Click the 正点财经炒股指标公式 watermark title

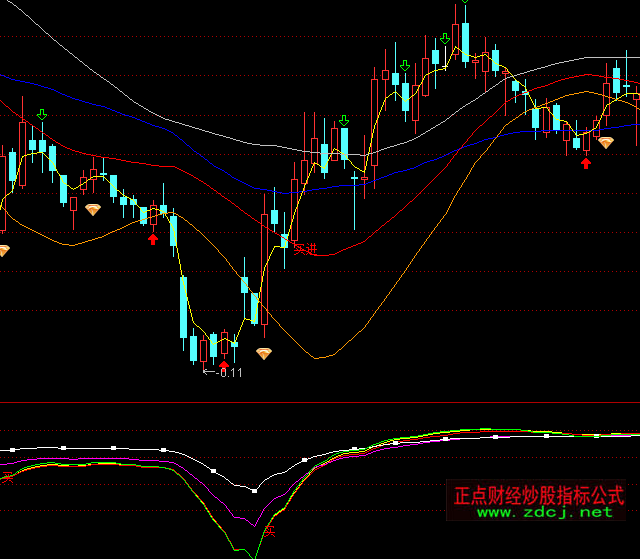click(x=539, y=495)
